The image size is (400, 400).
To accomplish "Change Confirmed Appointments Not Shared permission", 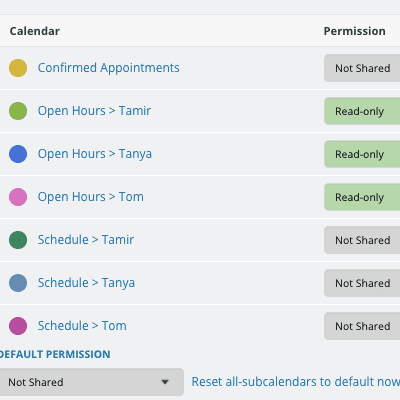I will pos(362,68).
